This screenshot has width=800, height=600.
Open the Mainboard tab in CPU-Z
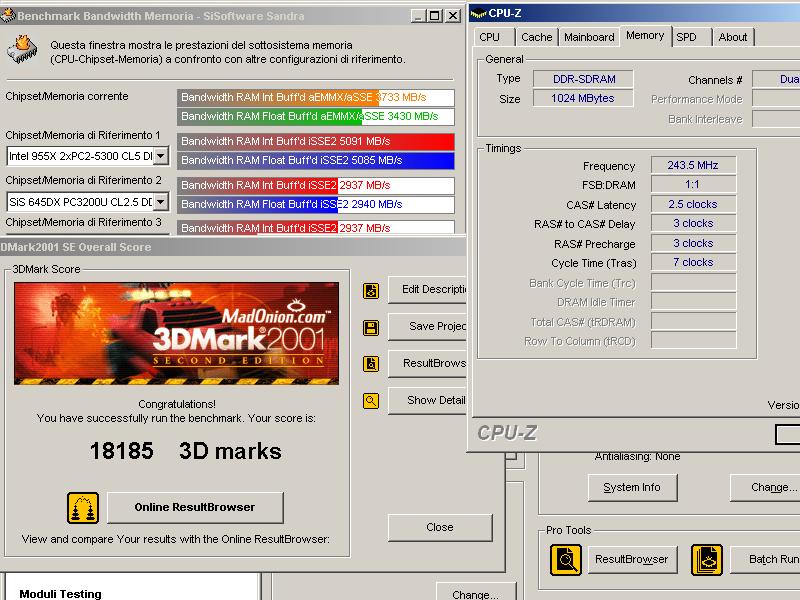point(589,37)
